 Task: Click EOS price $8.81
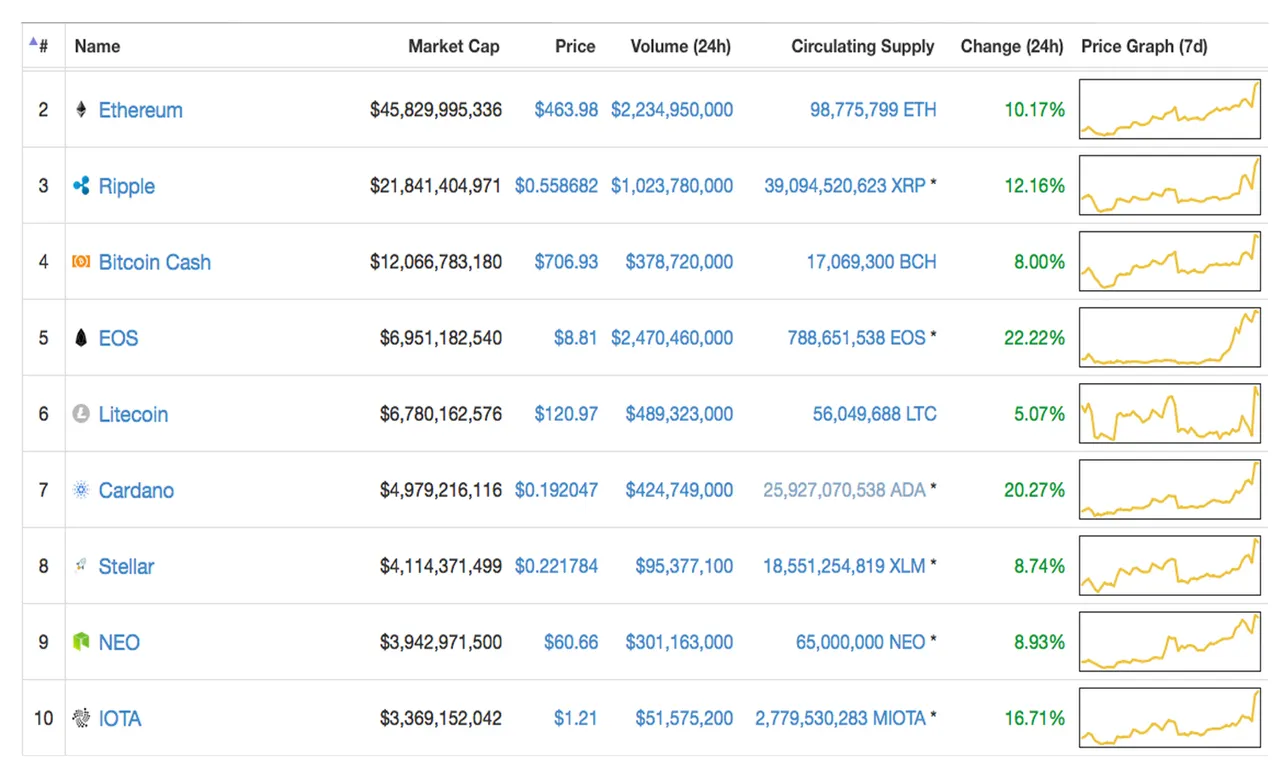click(576, 338)
